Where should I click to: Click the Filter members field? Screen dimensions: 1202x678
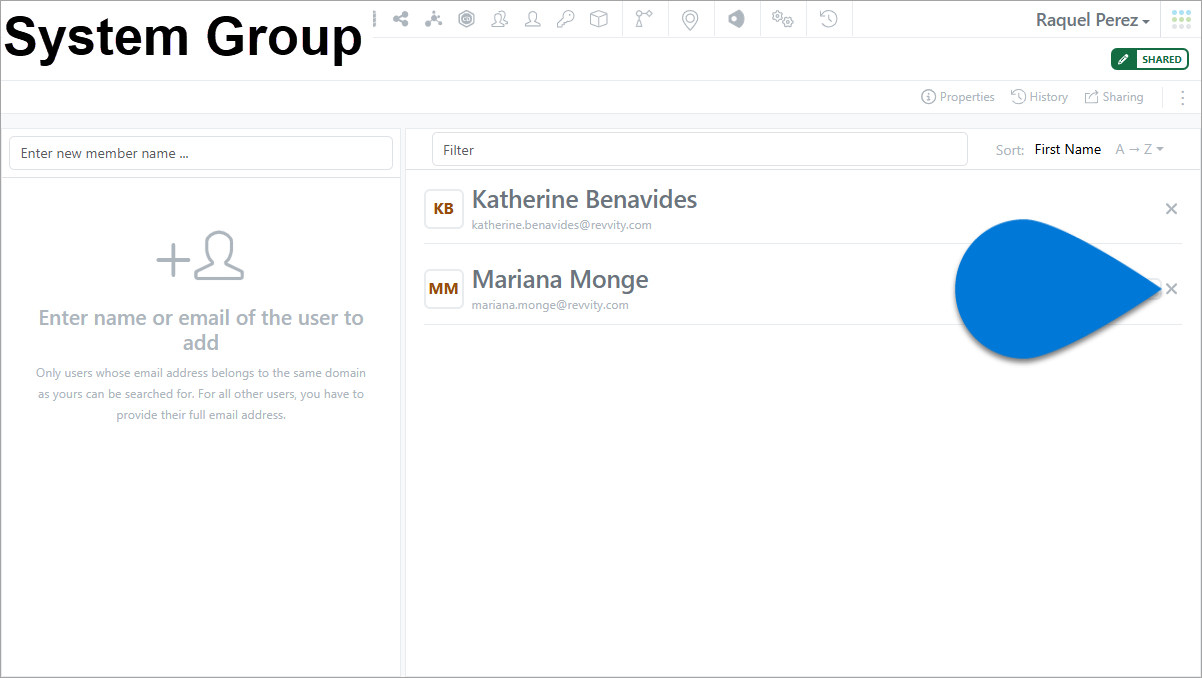700,149
